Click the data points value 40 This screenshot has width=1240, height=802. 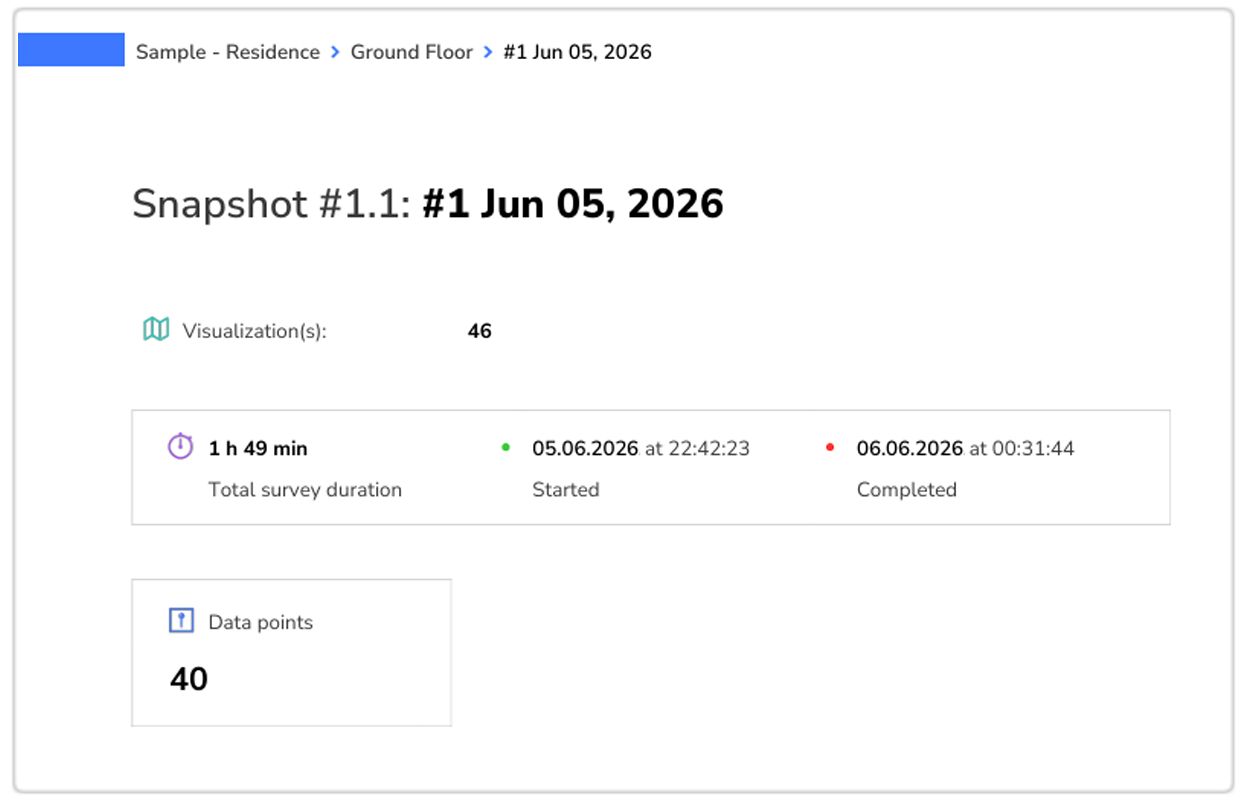[189, 679]
